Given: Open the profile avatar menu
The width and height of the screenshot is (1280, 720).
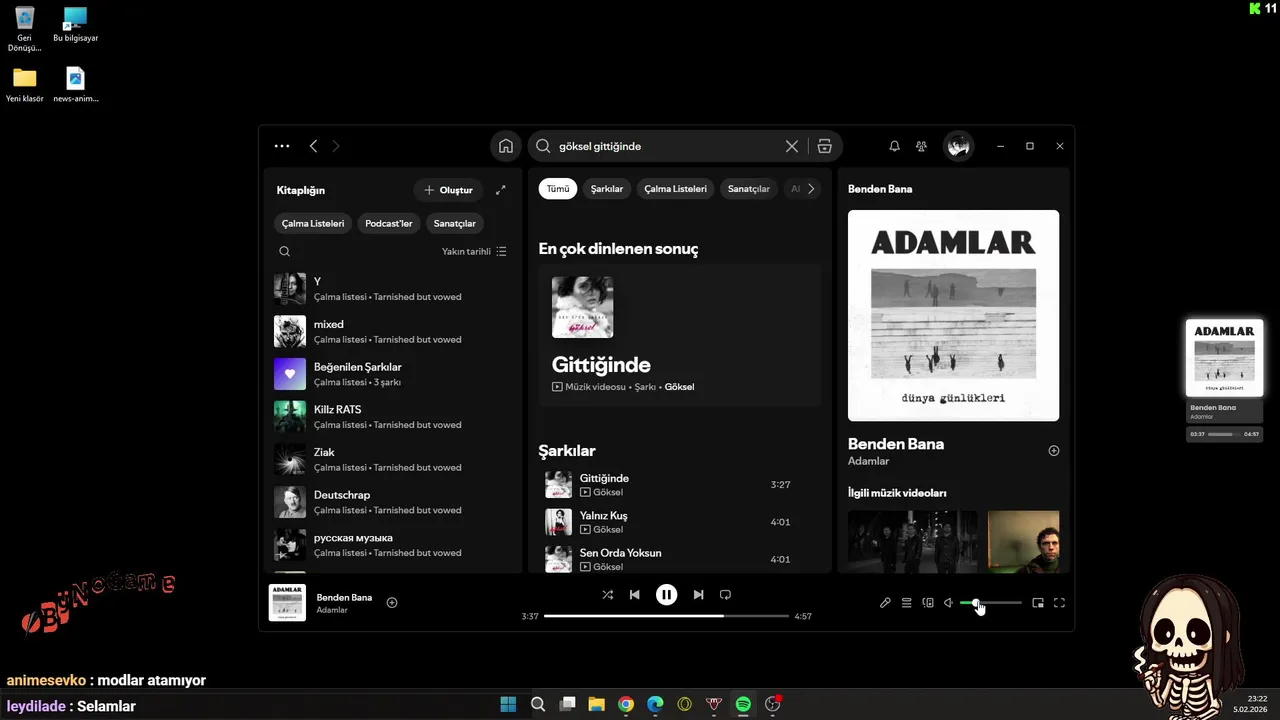Looking at the screenshot, I should click(x=958, y=147).
